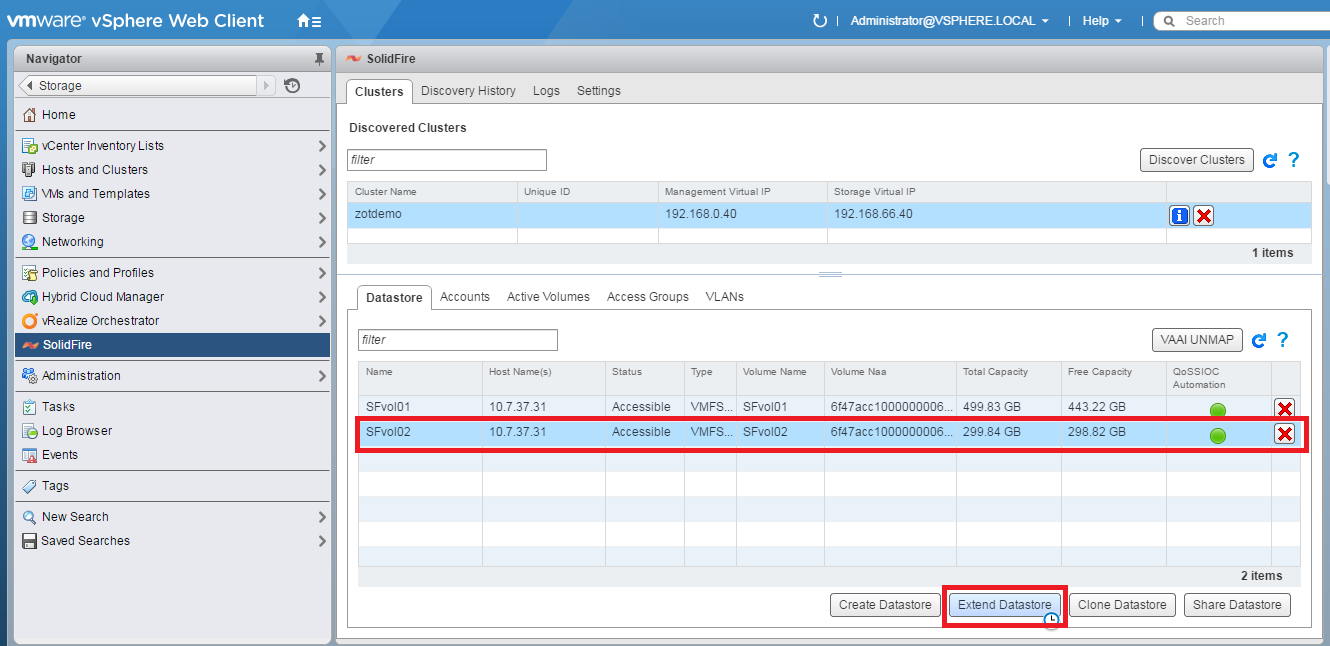Open the home menu icon in header
Image resolution: width=1330 pixels, height=646 pixels.
pyautogui.click(x=309, y=20)
